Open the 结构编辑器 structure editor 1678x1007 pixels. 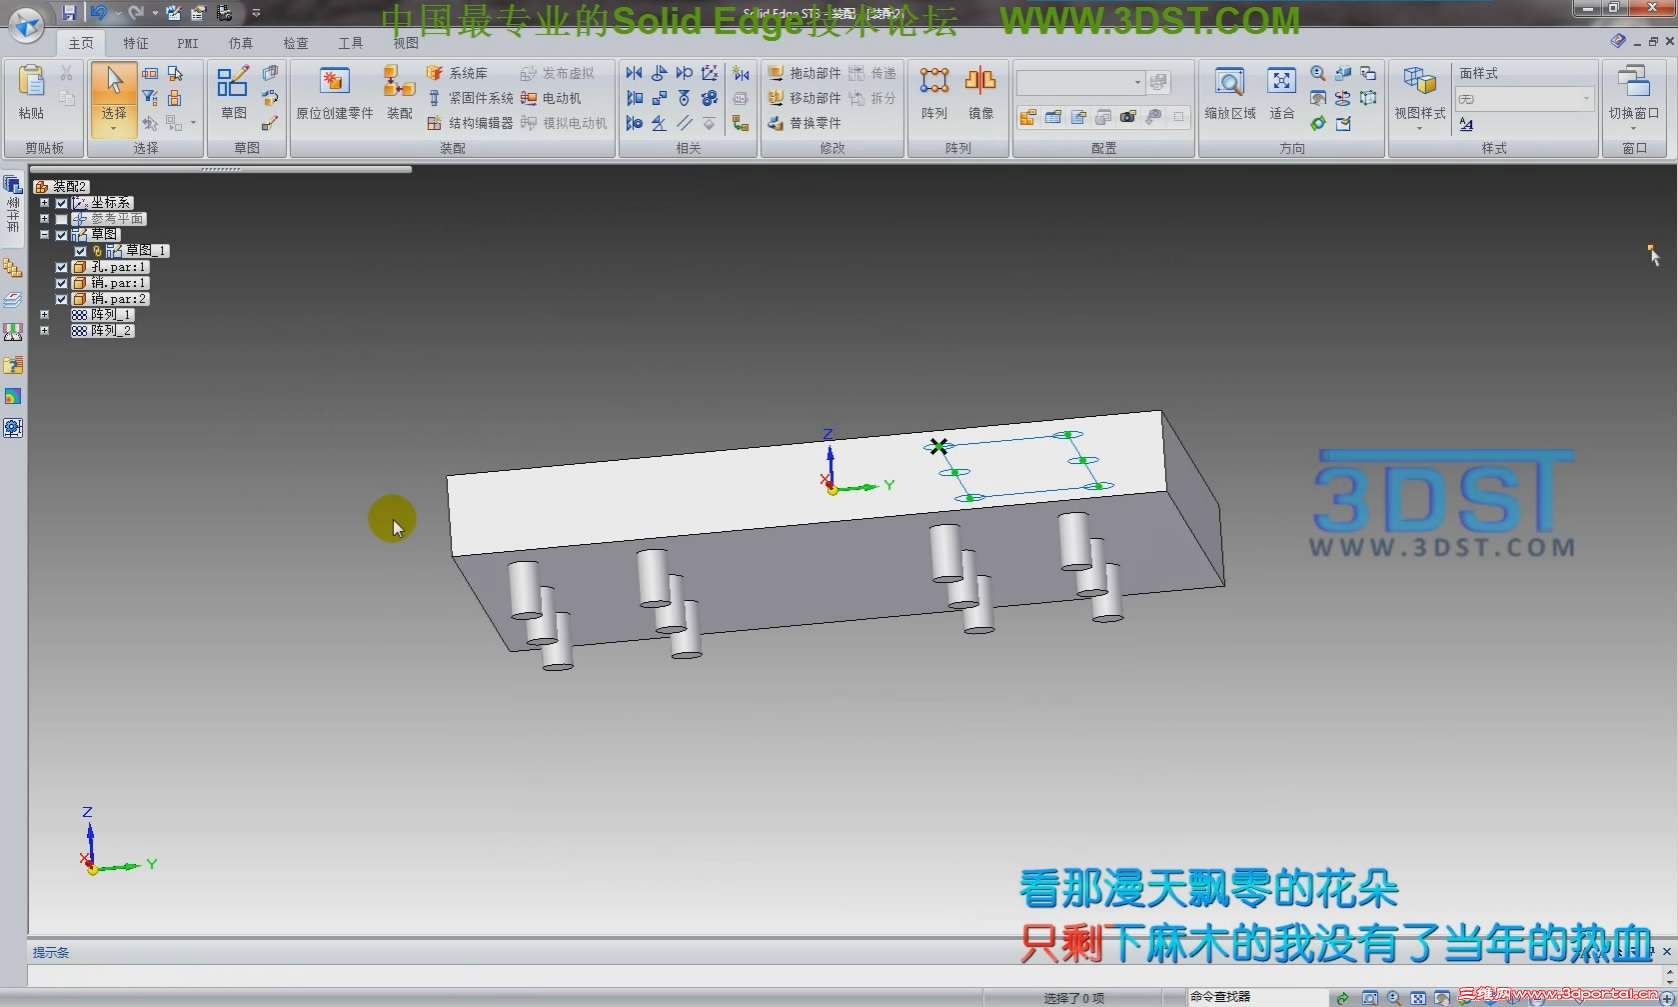pos(469,123)
